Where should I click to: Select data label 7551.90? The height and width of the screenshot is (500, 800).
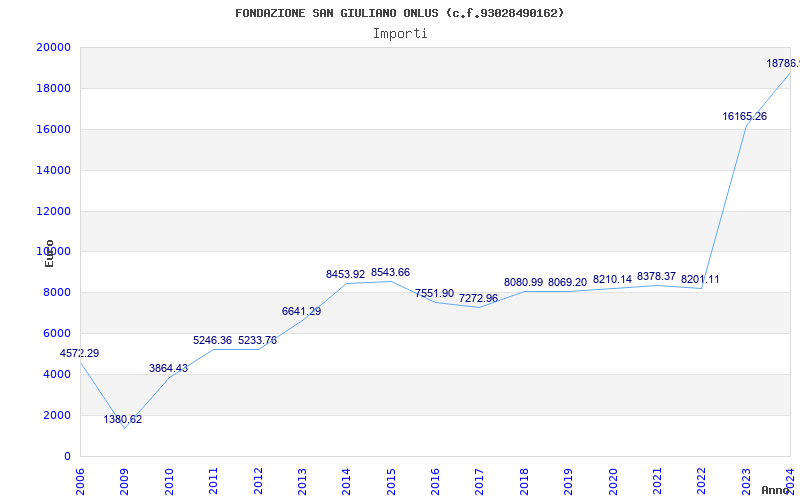434,293
